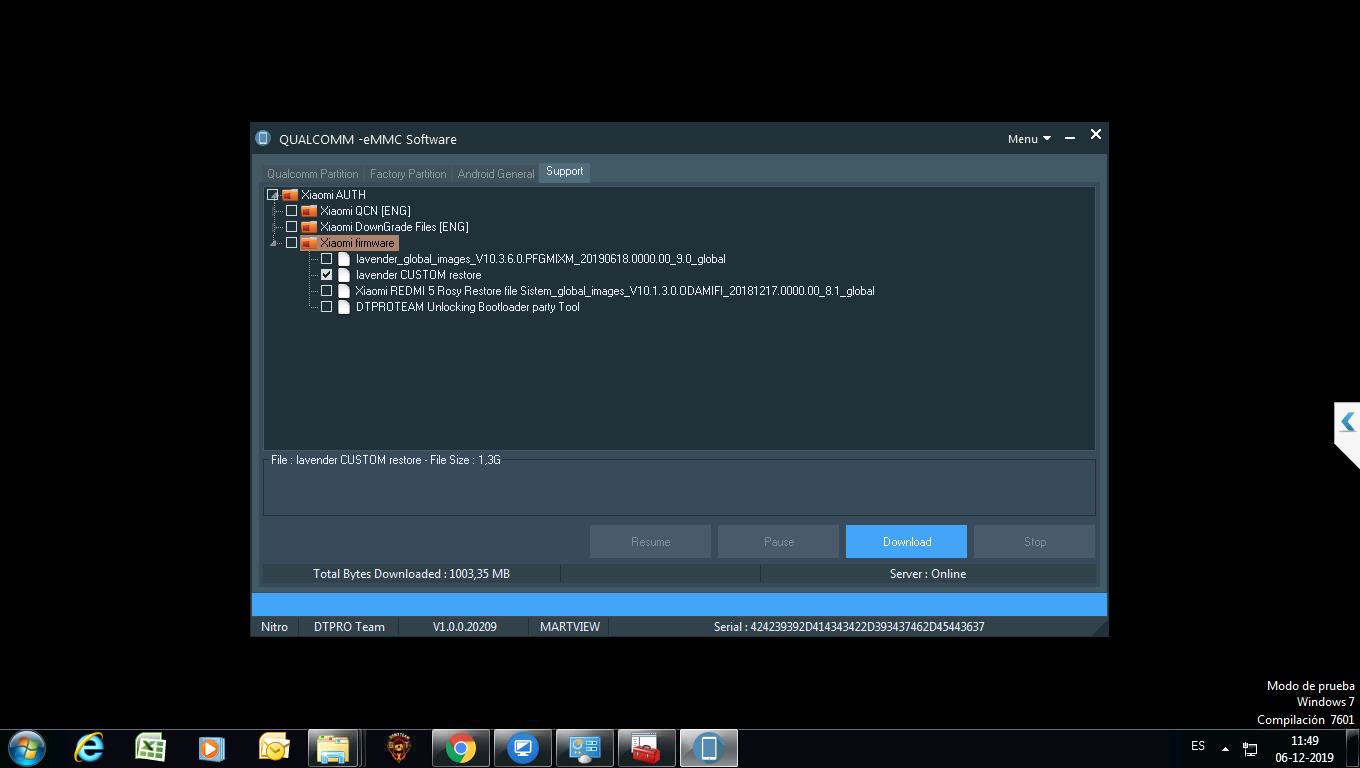This screenshot has width=1360, height=768.
Task: Click the blue download progress bar
Action: [x=679, y=604]
